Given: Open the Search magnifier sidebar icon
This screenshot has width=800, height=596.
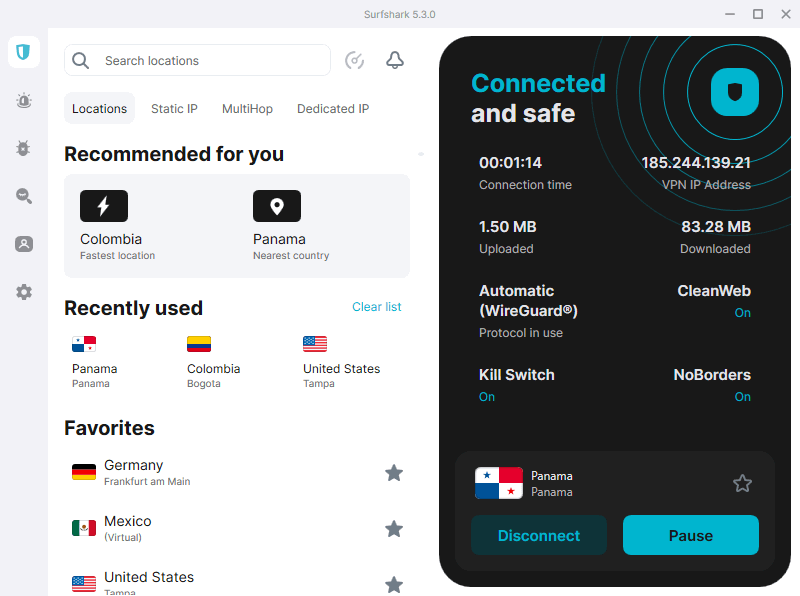Looking at the screenshot, I should tap(24, 196).
